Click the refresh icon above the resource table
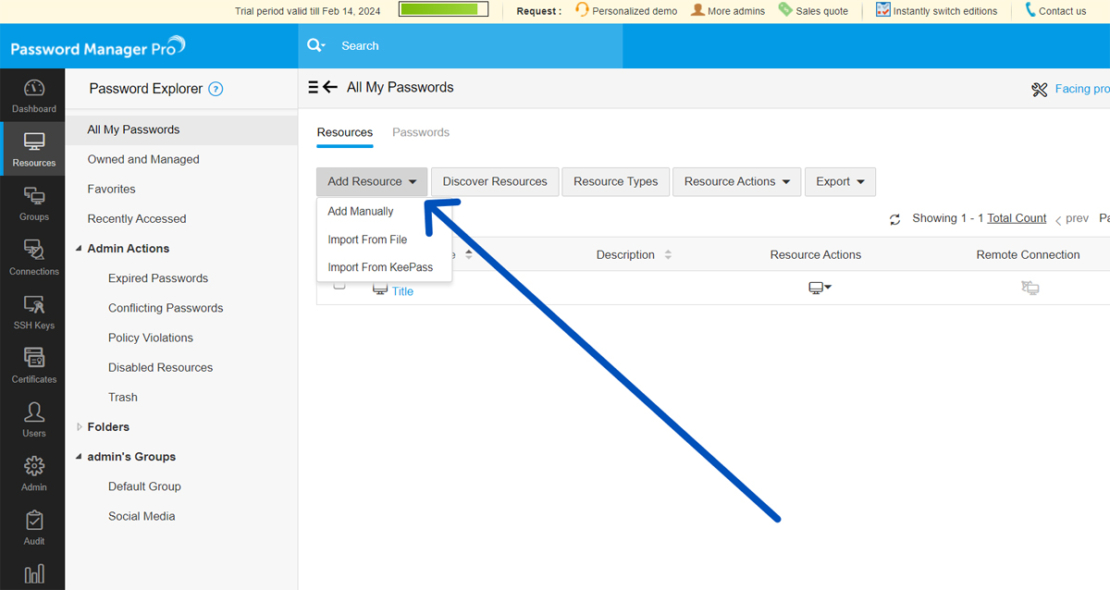This screenshot has height=590, width=1110. [894, 219]
